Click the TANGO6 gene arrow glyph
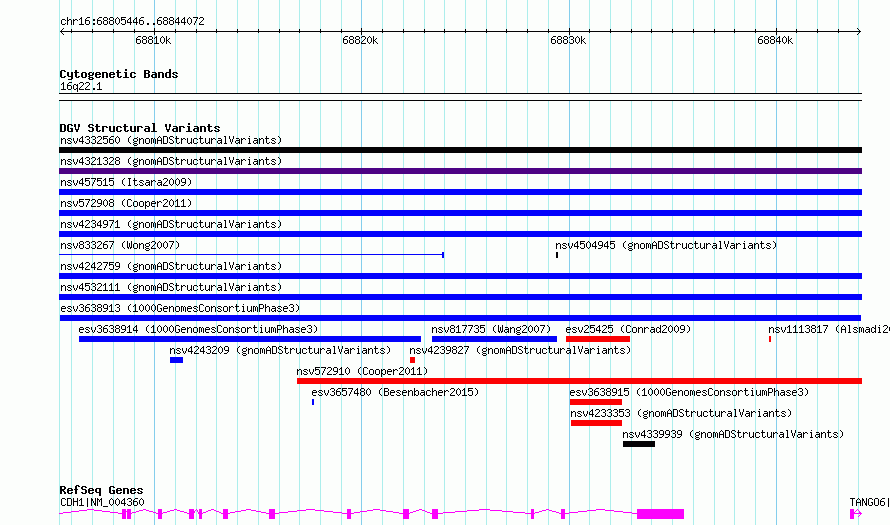 pyautogui.click(x=856, y=514)
